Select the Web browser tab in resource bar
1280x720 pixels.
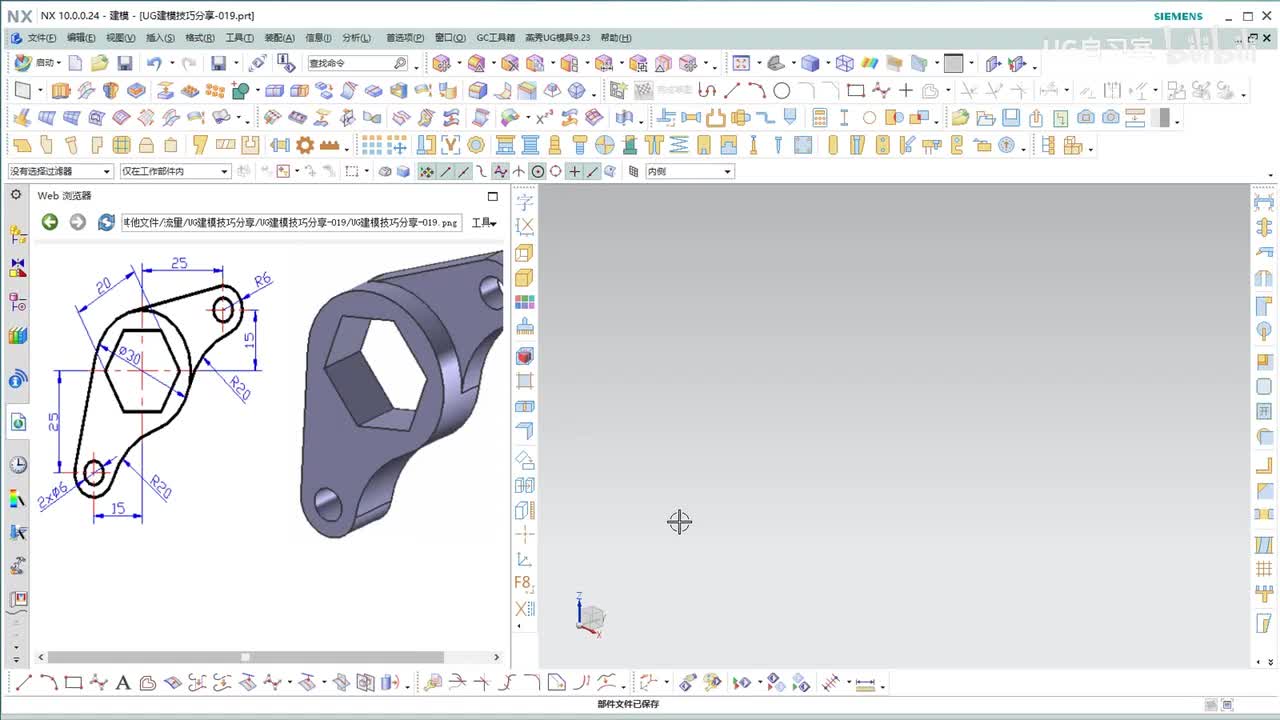click(18, 423)
